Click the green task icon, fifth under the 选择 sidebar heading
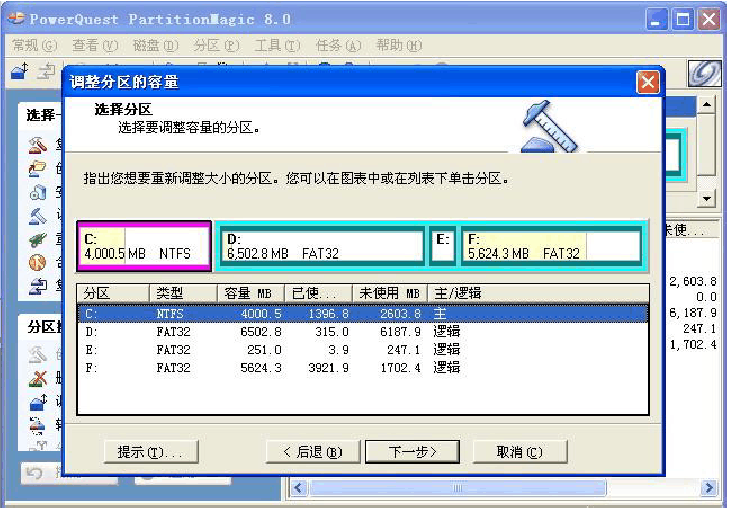 pyautogui.click(x=38, y=239)
